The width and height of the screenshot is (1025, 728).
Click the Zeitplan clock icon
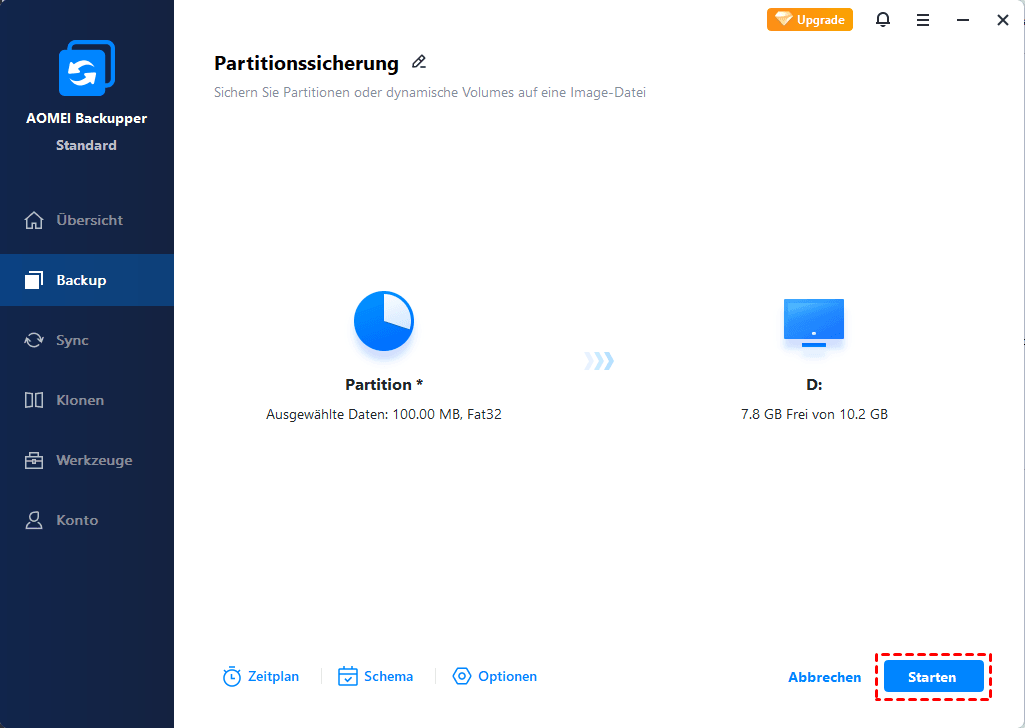231,676
